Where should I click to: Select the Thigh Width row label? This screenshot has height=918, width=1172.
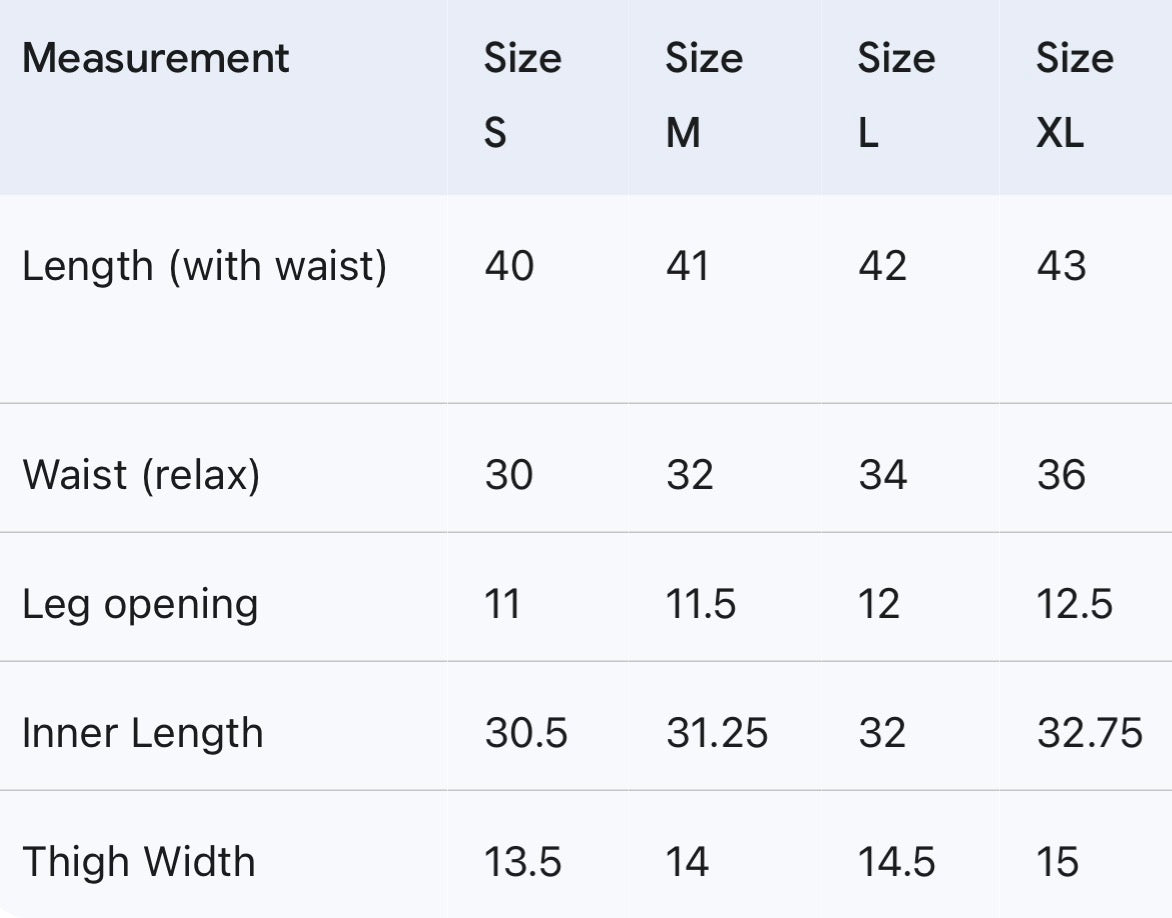tap(138, 862)
